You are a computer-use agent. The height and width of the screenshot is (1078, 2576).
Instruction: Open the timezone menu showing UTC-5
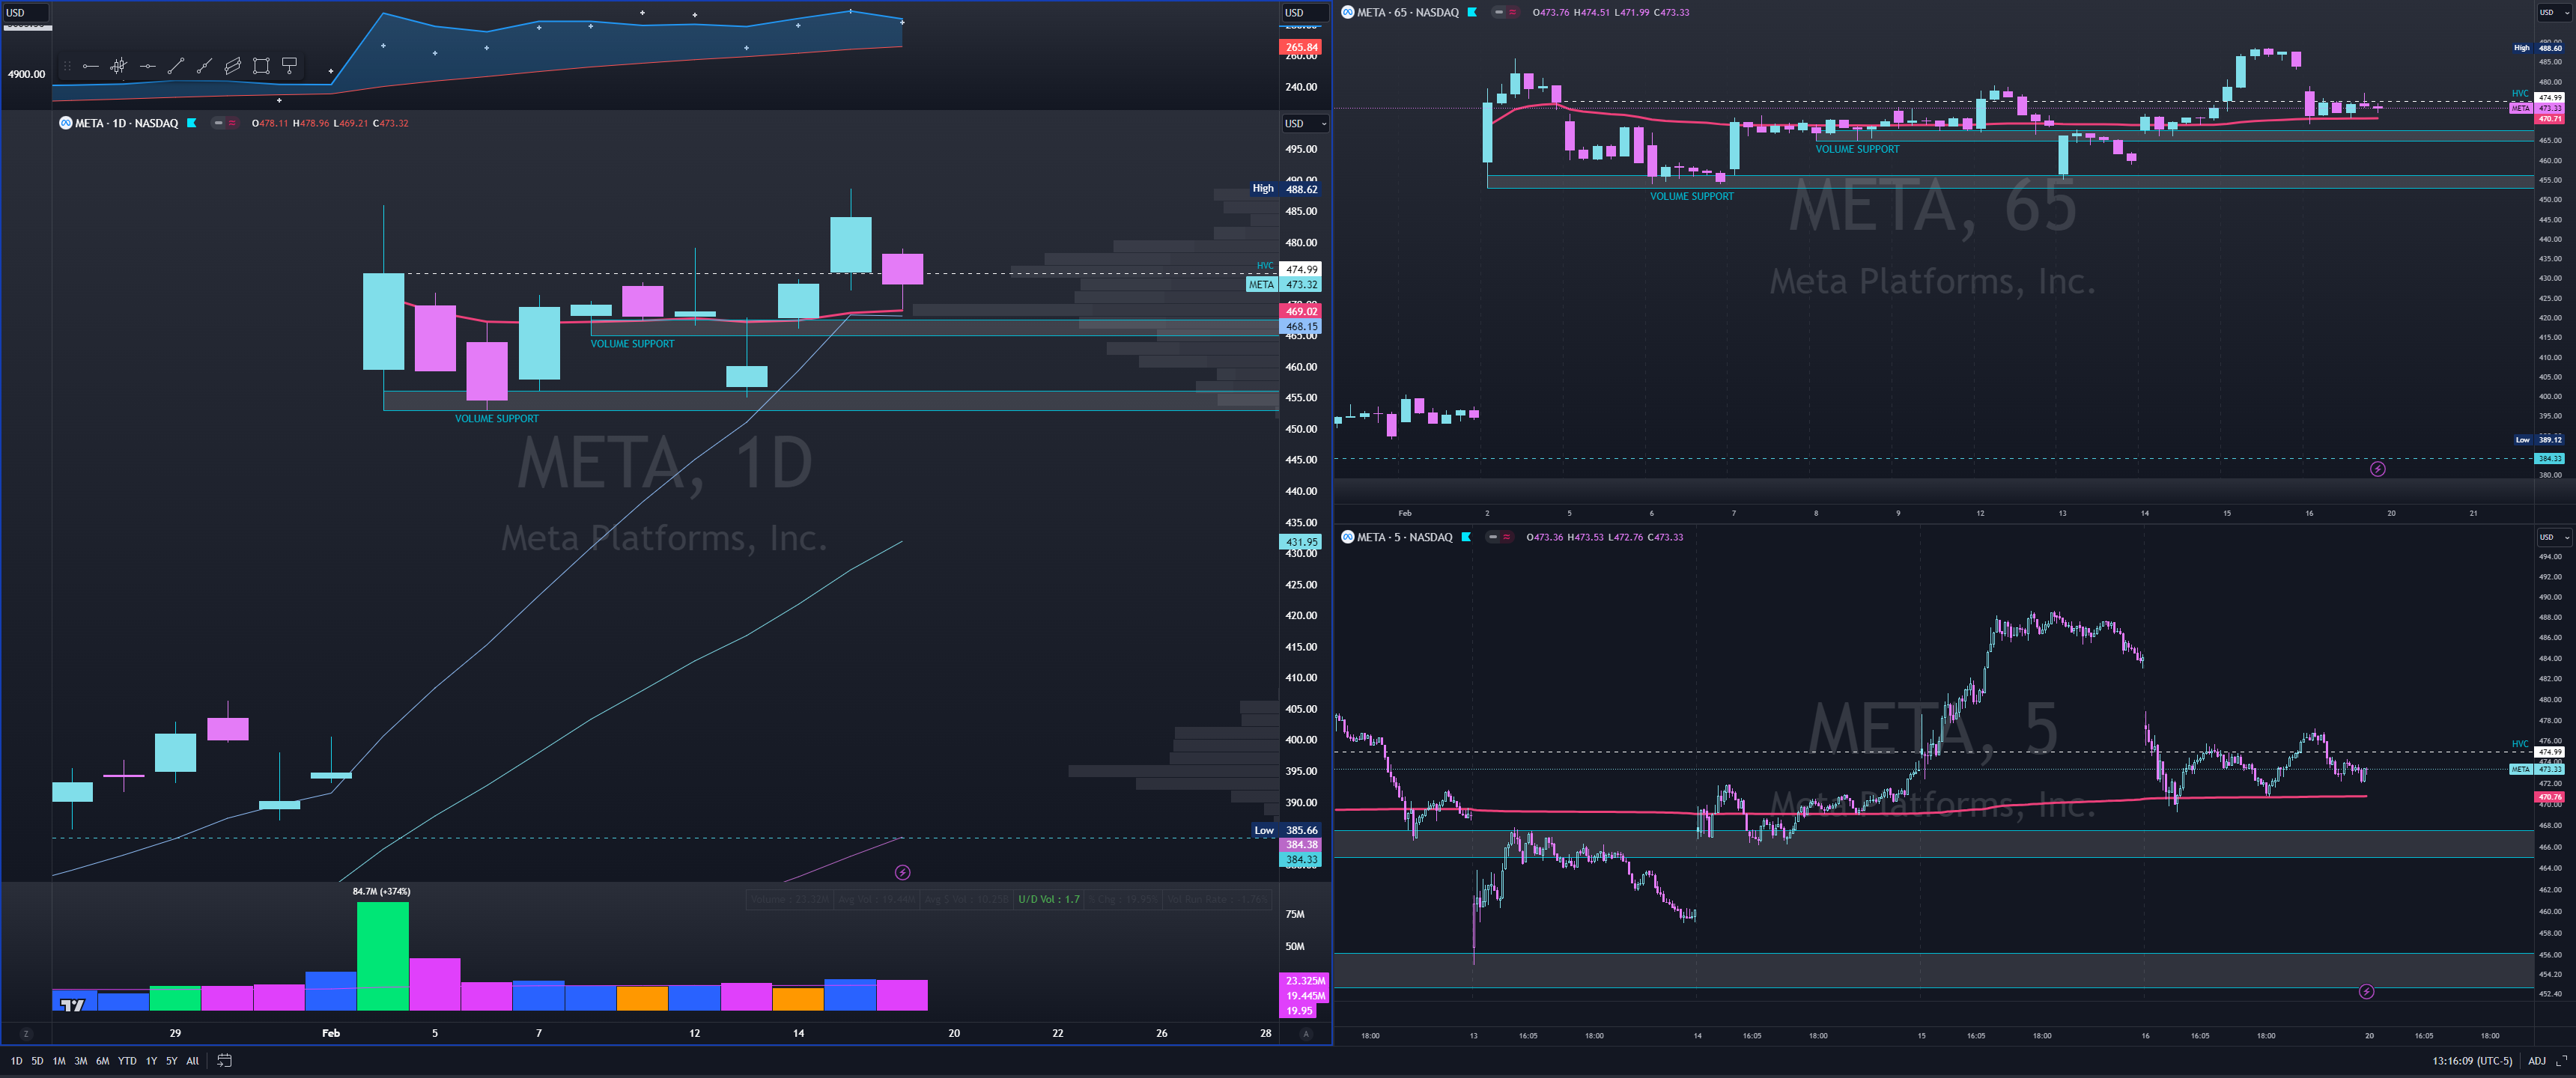click(2472, 1061)
